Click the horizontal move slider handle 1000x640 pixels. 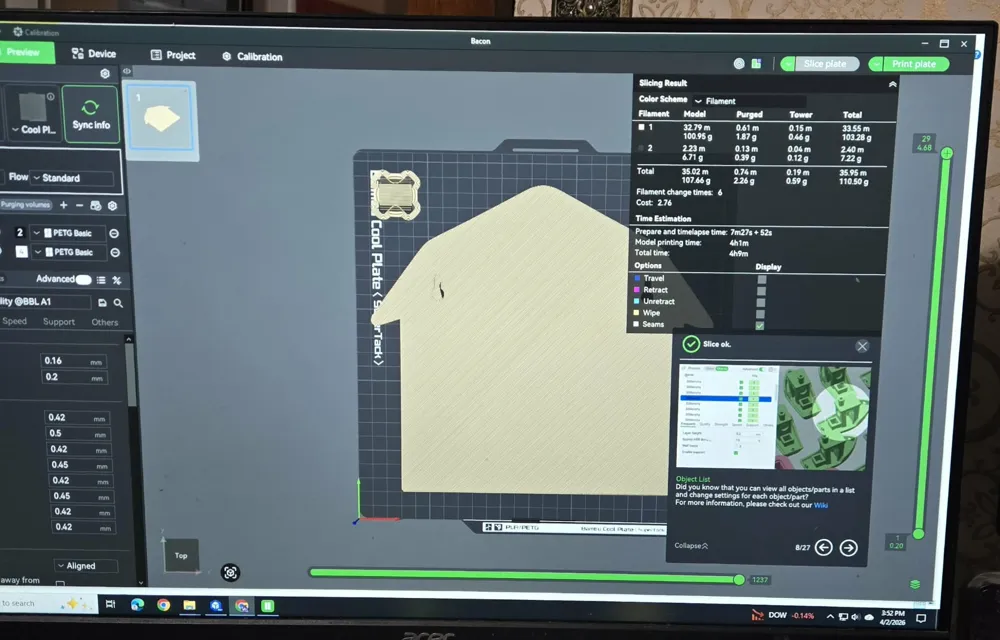739,579
